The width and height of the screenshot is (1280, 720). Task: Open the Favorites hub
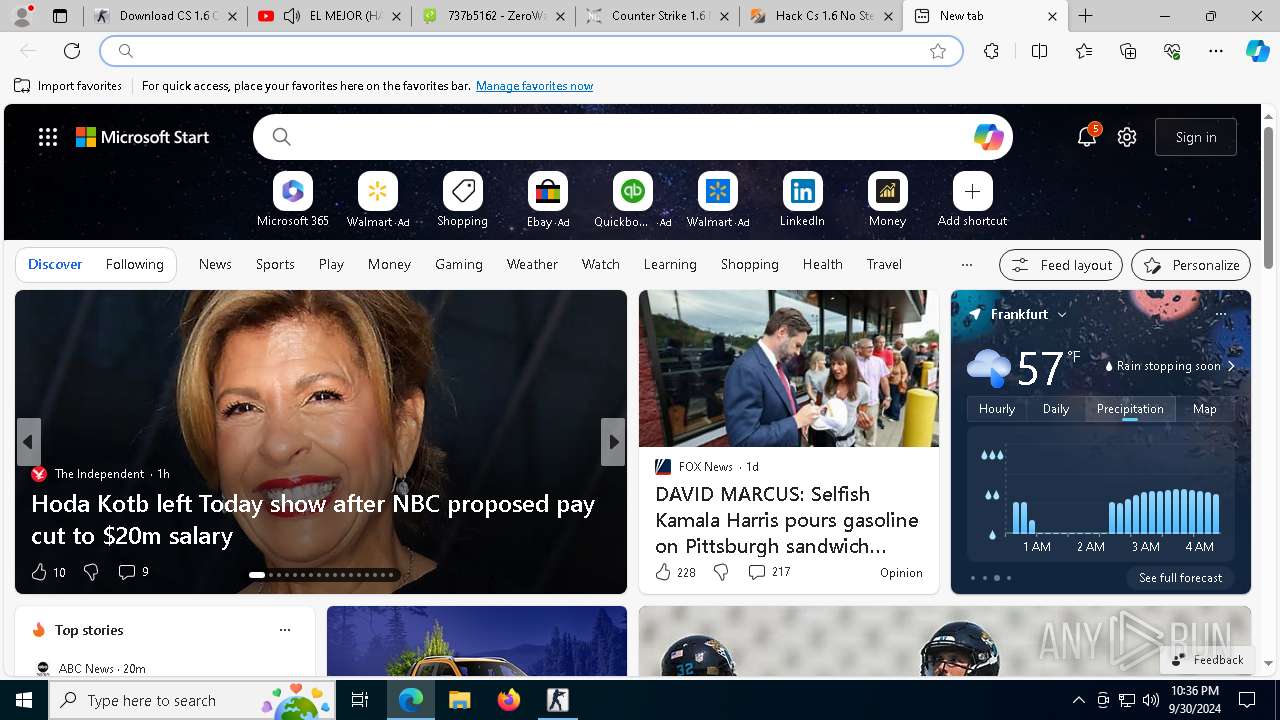click(1084, 51)
